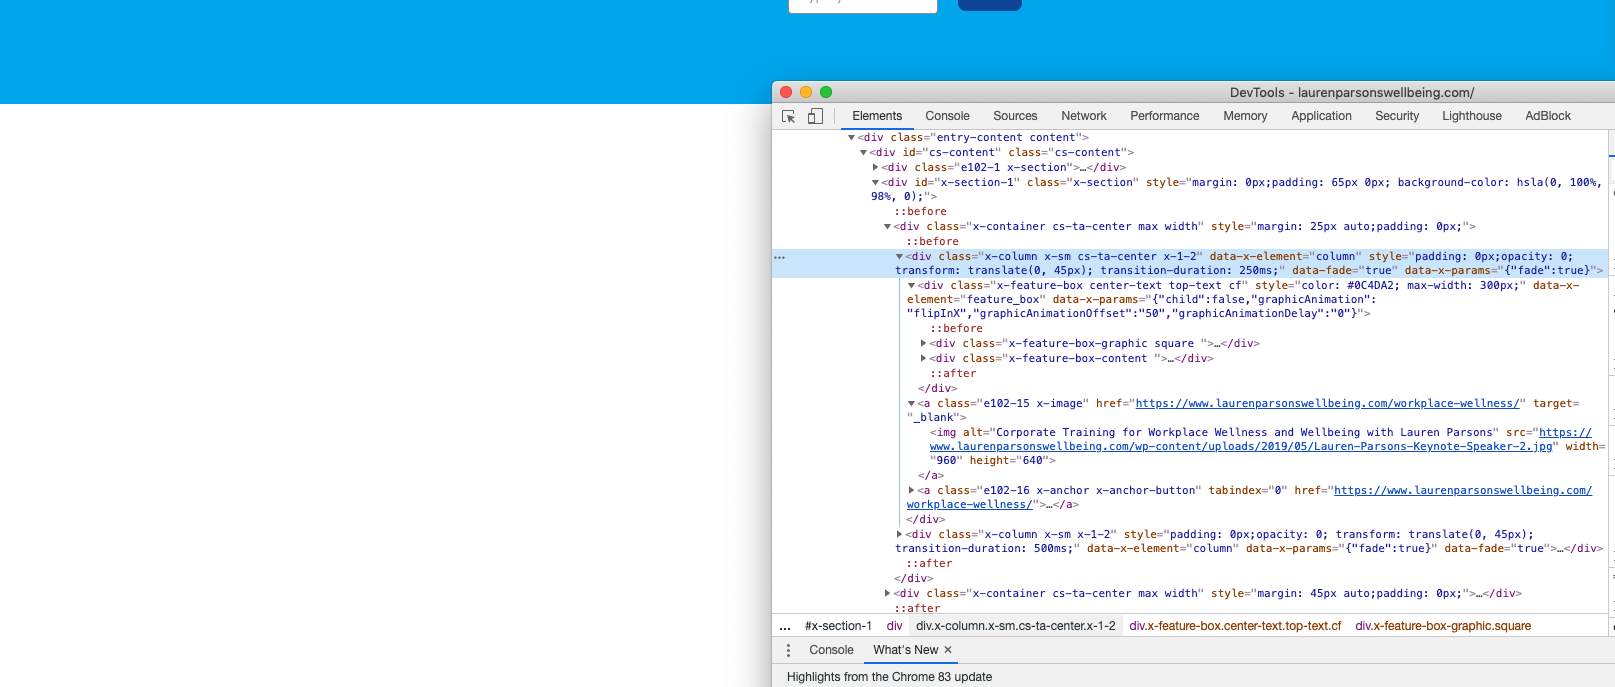Image resolution: width=1615 pixels, height=687 pixels.
Task: Open the Security tab
Action: (x=1397, y=116)
